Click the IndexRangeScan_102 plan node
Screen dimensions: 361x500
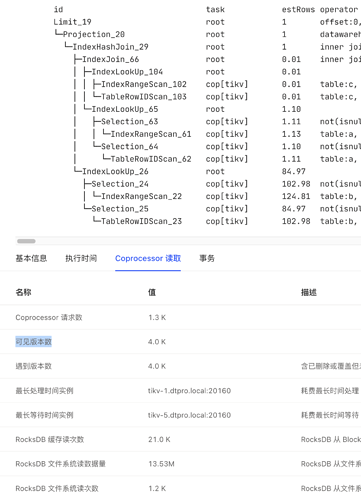(144, 84)
